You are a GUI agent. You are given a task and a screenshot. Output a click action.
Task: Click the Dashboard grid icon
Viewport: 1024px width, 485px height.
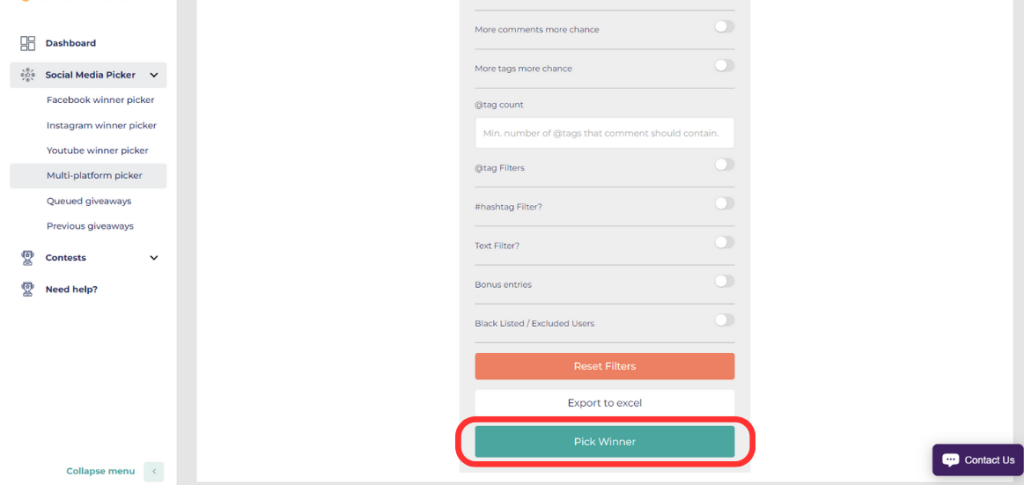28,43
